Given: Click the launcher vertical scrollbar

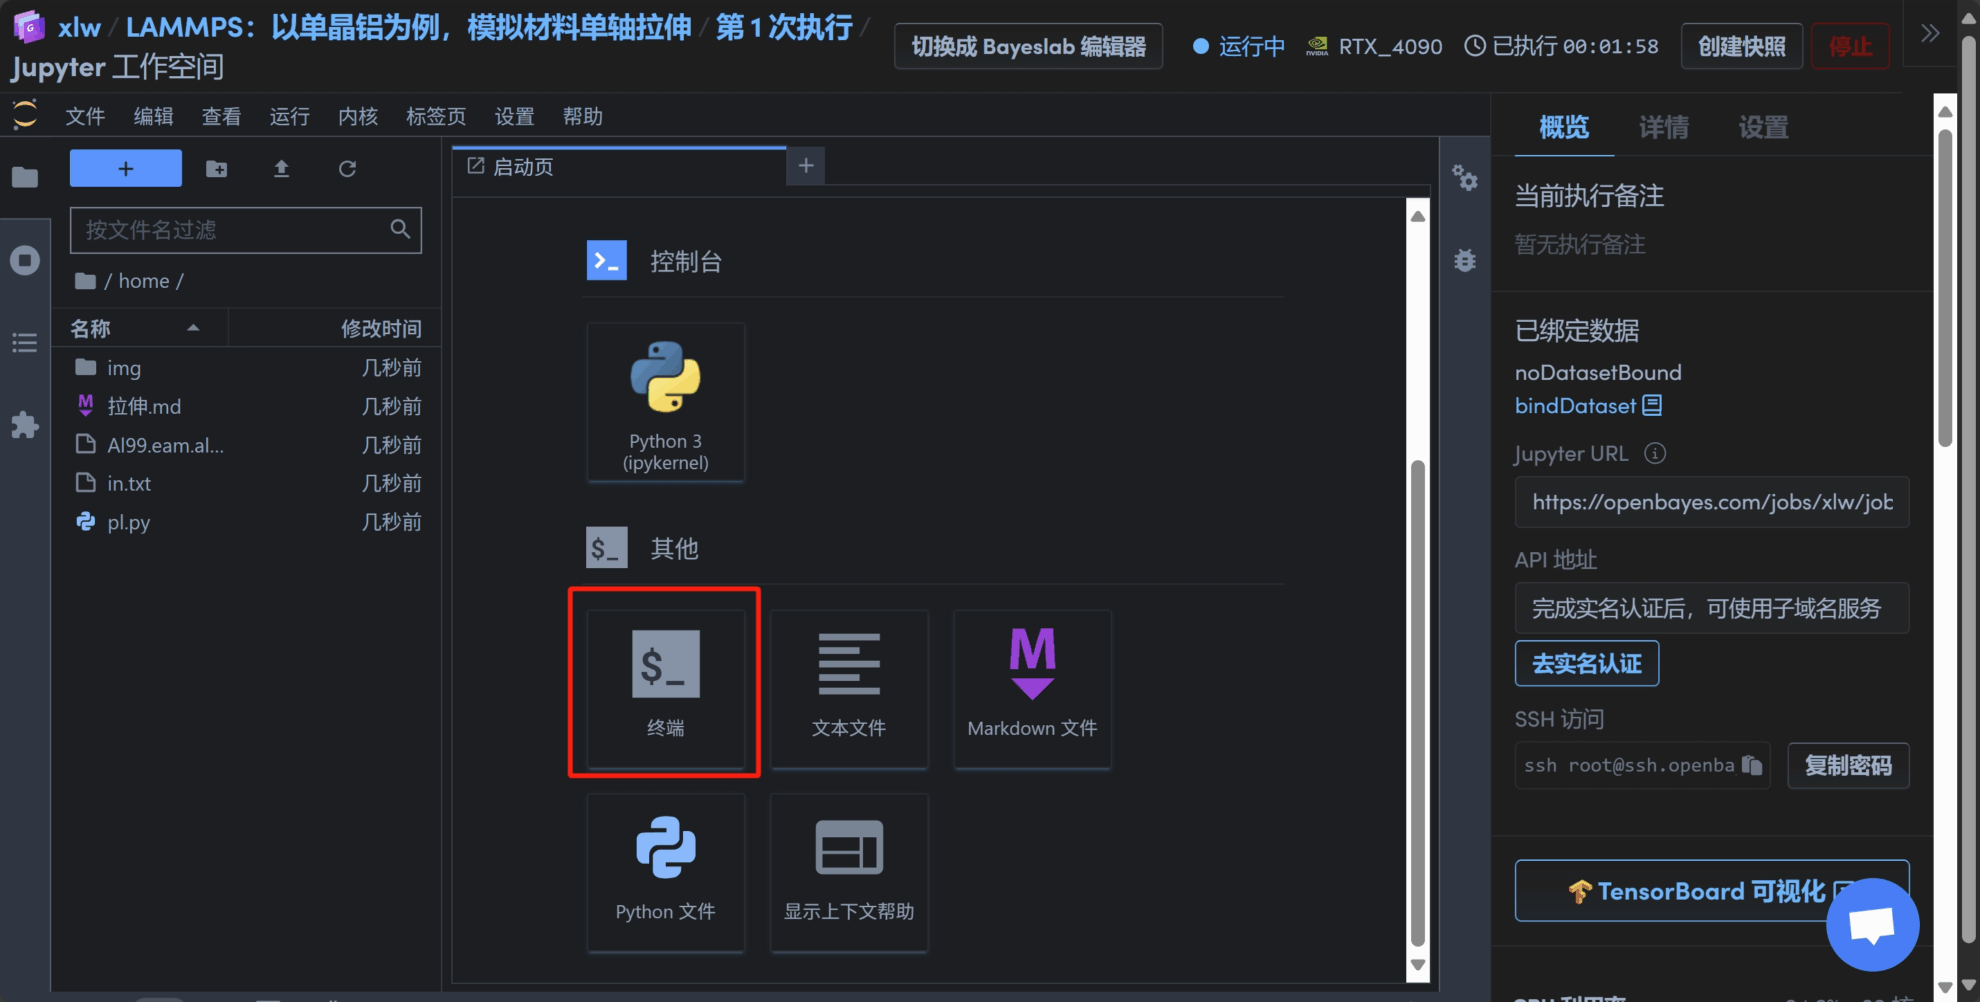Looking at the screenshot, I should pos(1417,700).
